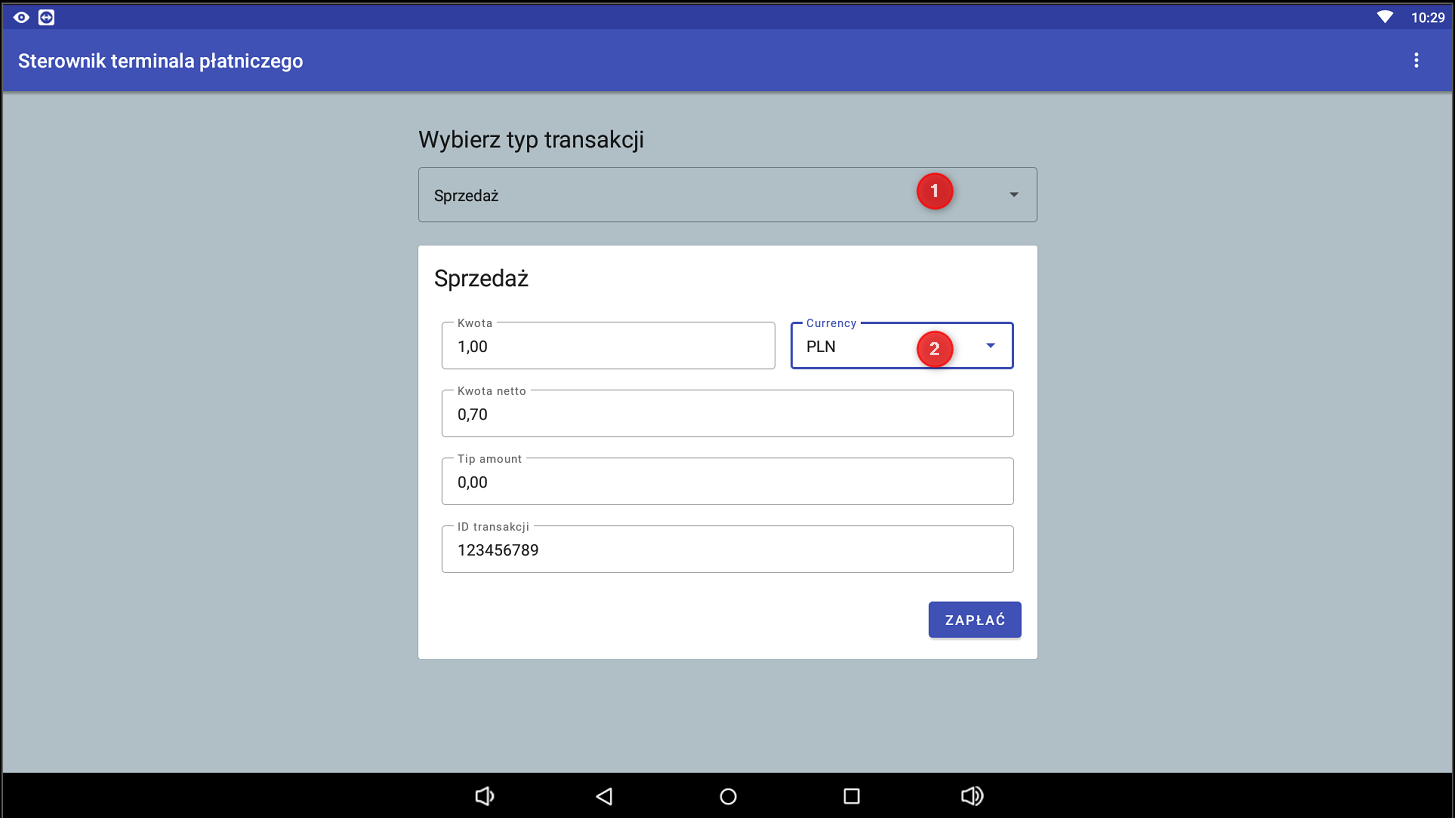Open the three-dot overflow menu
Image resolution: width=1455 pixels, height=818 pixels.
1415,61
